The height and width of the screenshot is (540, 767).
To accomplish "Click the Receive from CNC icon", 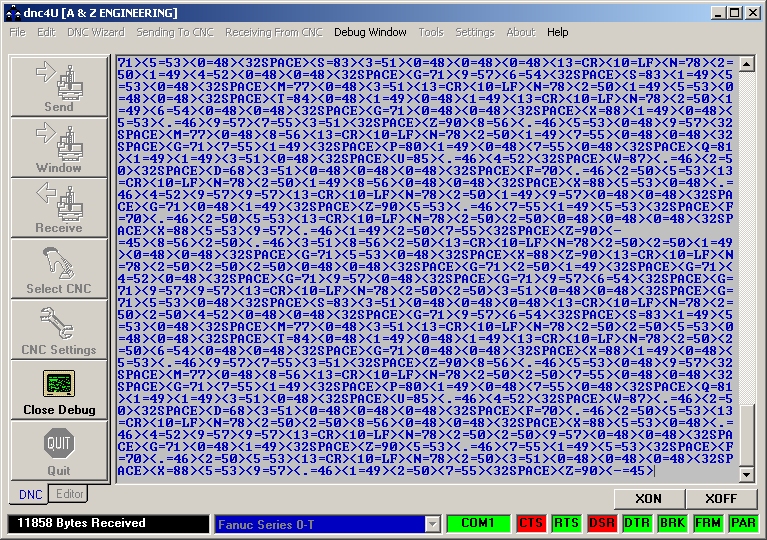I will (x=58, y=202).
